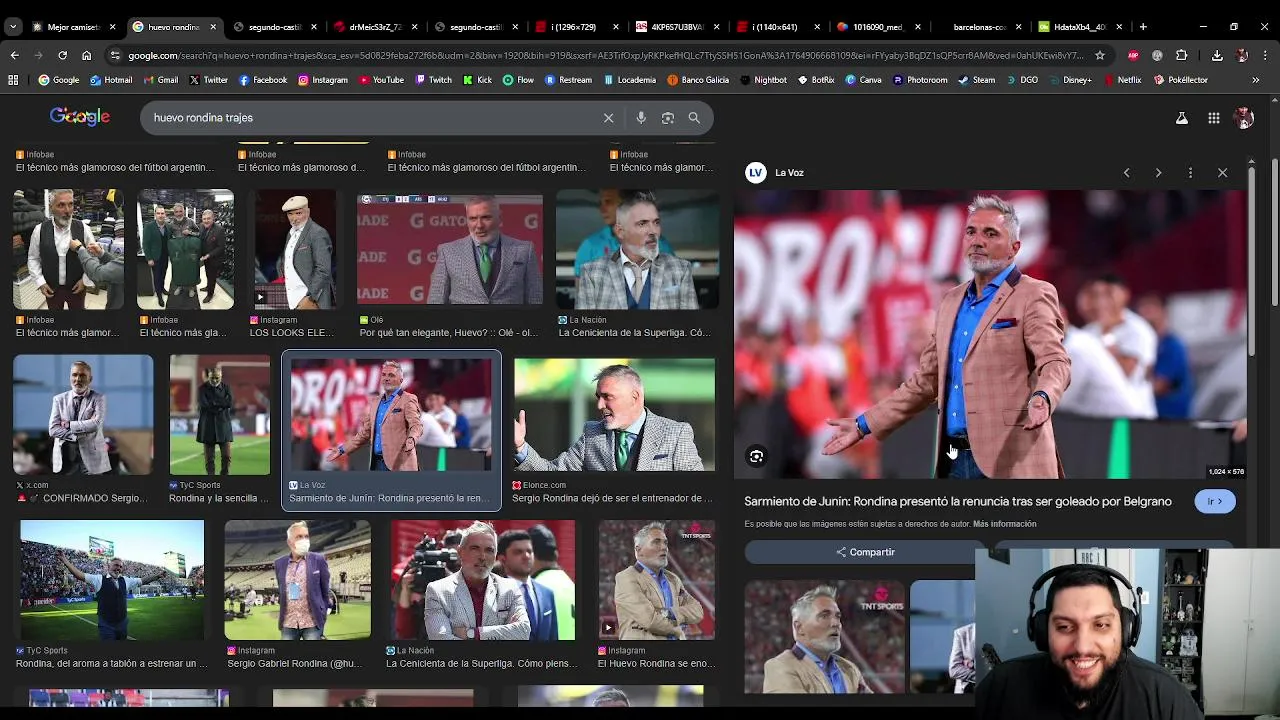The height and width of the screenshot is (720, 1280).
Task: Search inside image with the Lens overlay icon
Action: coord(756,456)
